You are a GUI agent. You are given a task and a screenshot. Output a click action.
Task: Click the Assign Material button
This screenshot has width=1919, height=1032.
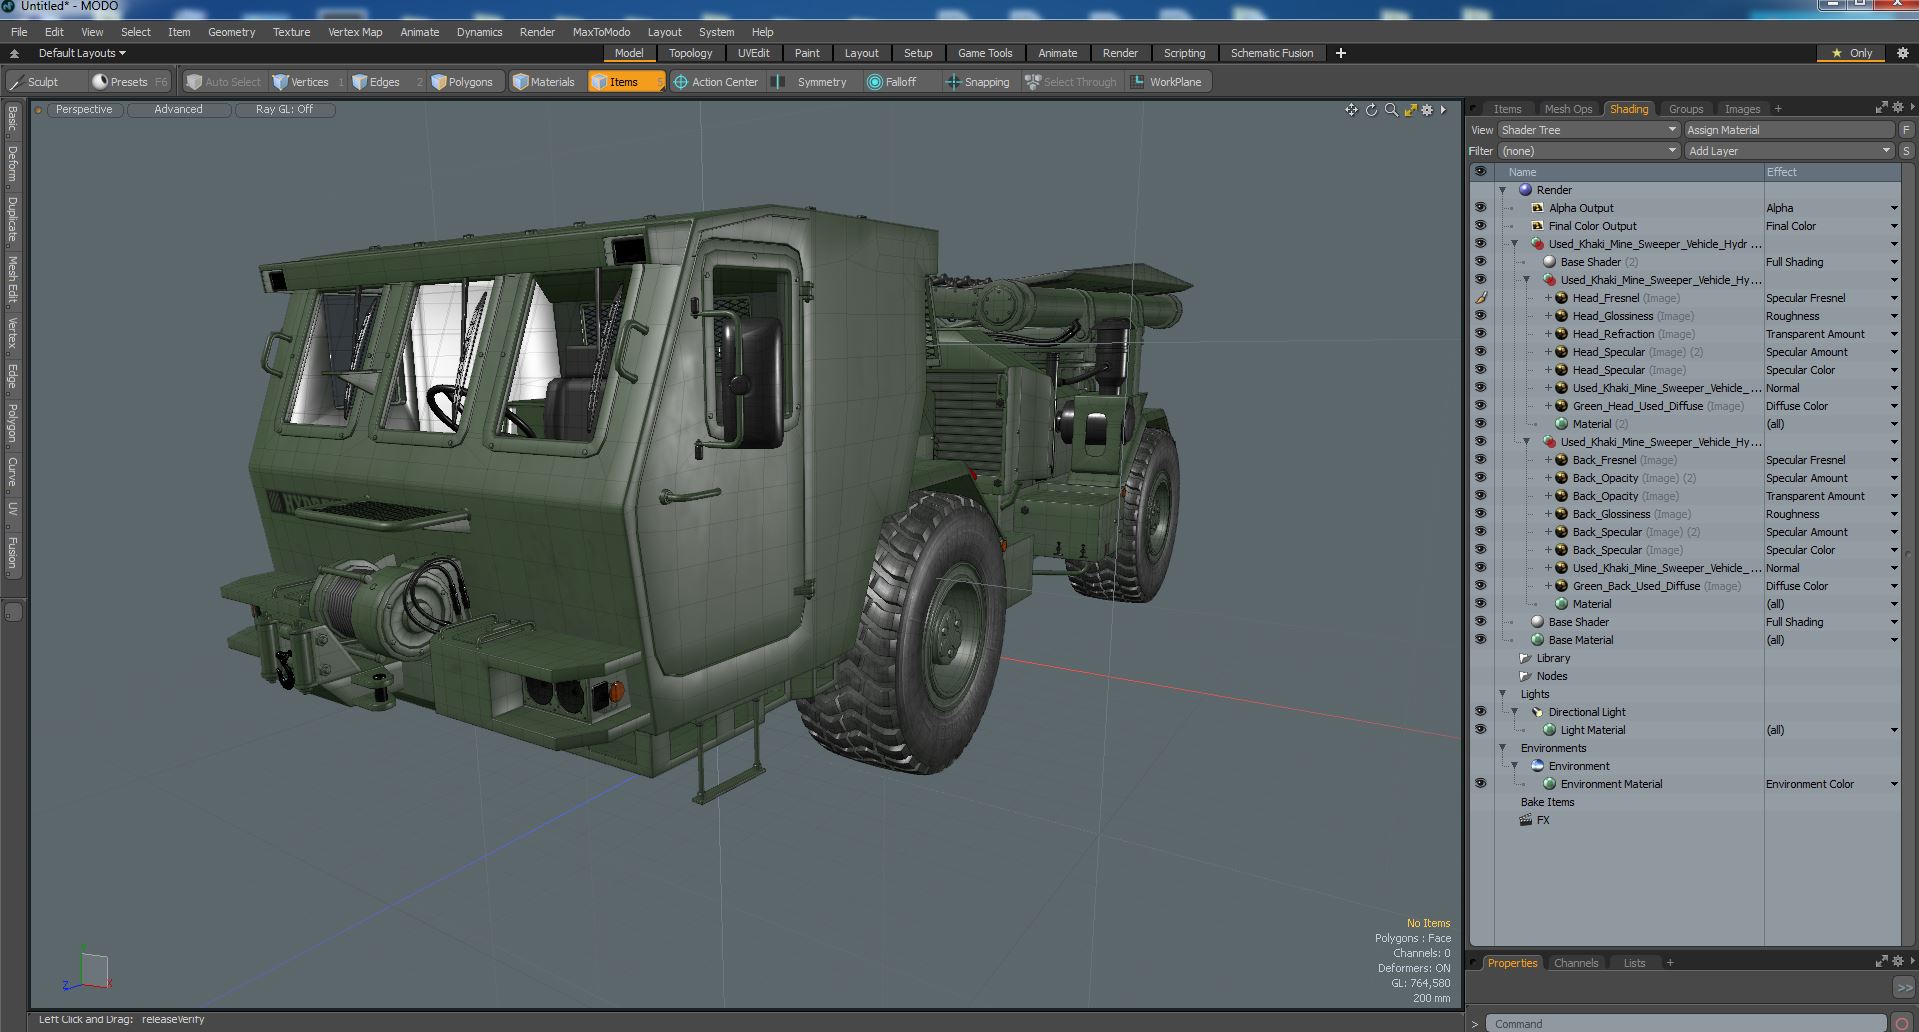click(1789, 130)
